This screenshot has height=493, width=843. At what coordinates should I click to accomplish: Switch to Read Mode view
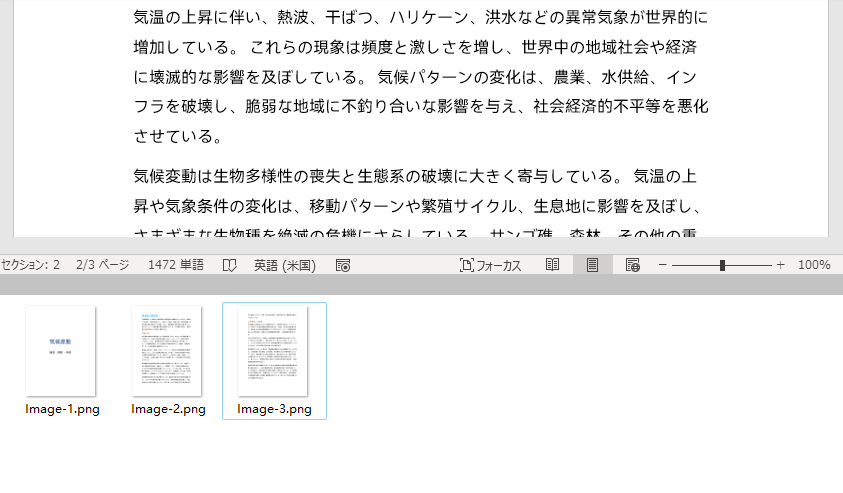pyautogui.click(x=552, y=265)
